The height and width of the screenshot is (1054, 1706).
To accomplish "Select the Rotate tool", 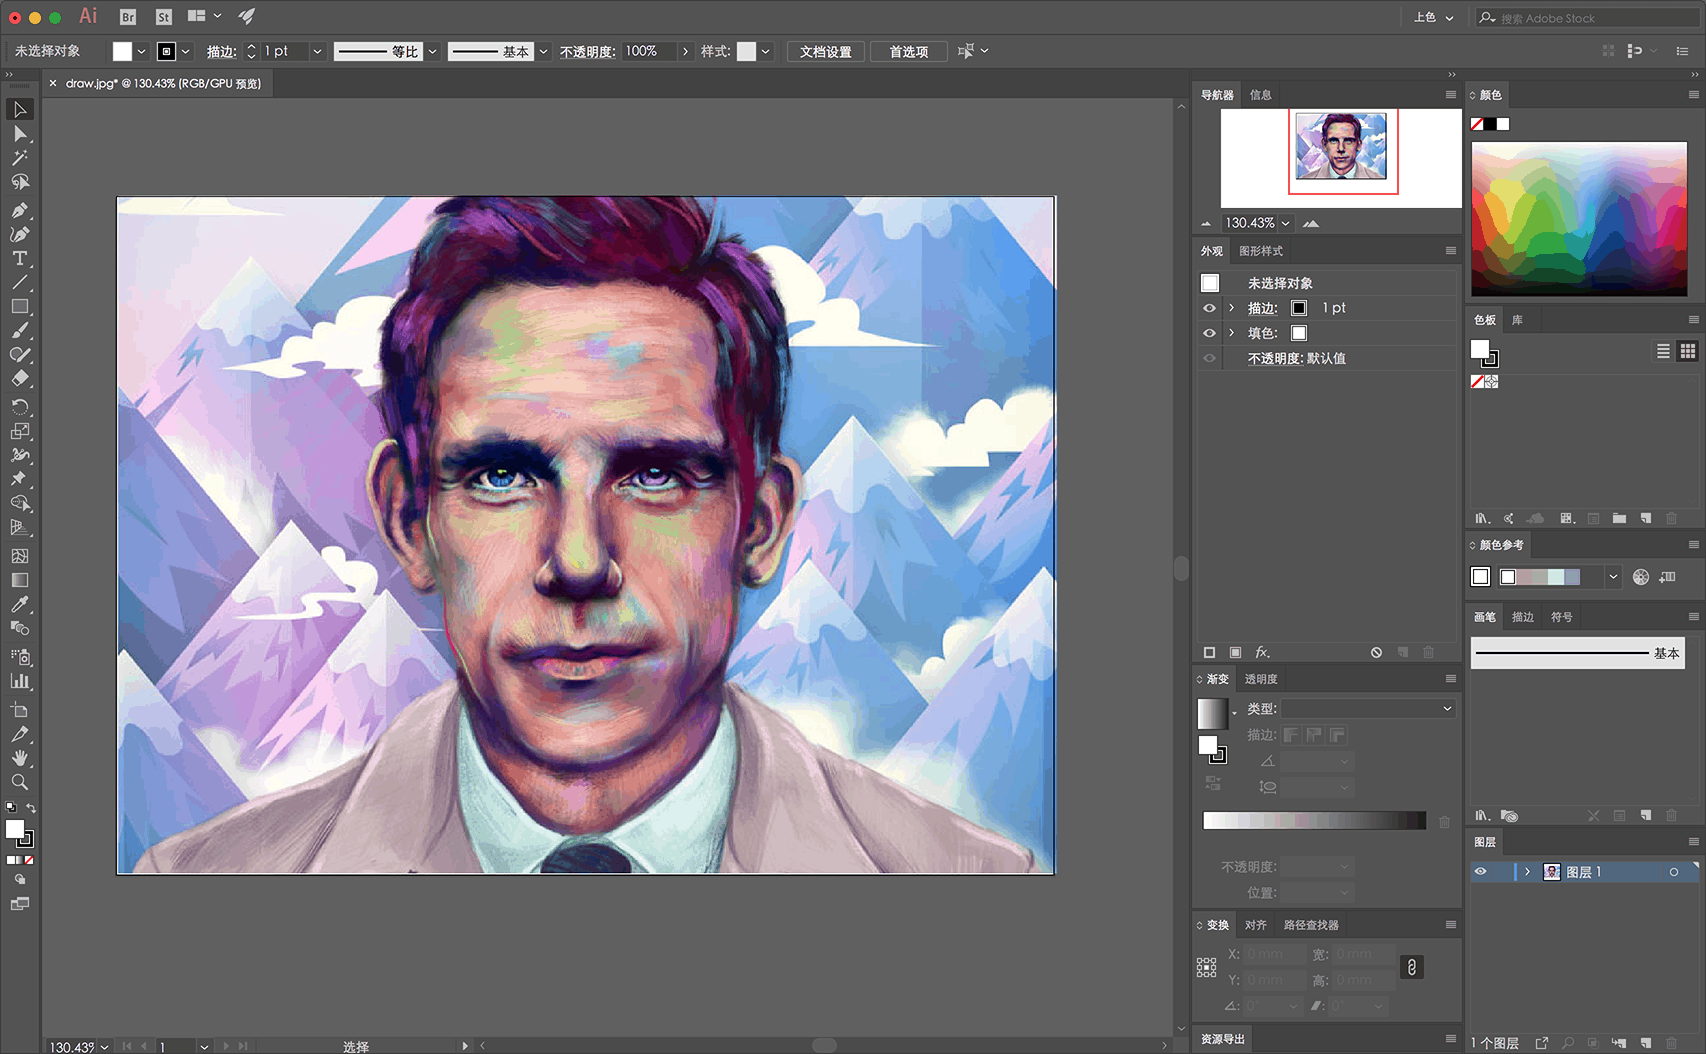I will pos(19,406).
